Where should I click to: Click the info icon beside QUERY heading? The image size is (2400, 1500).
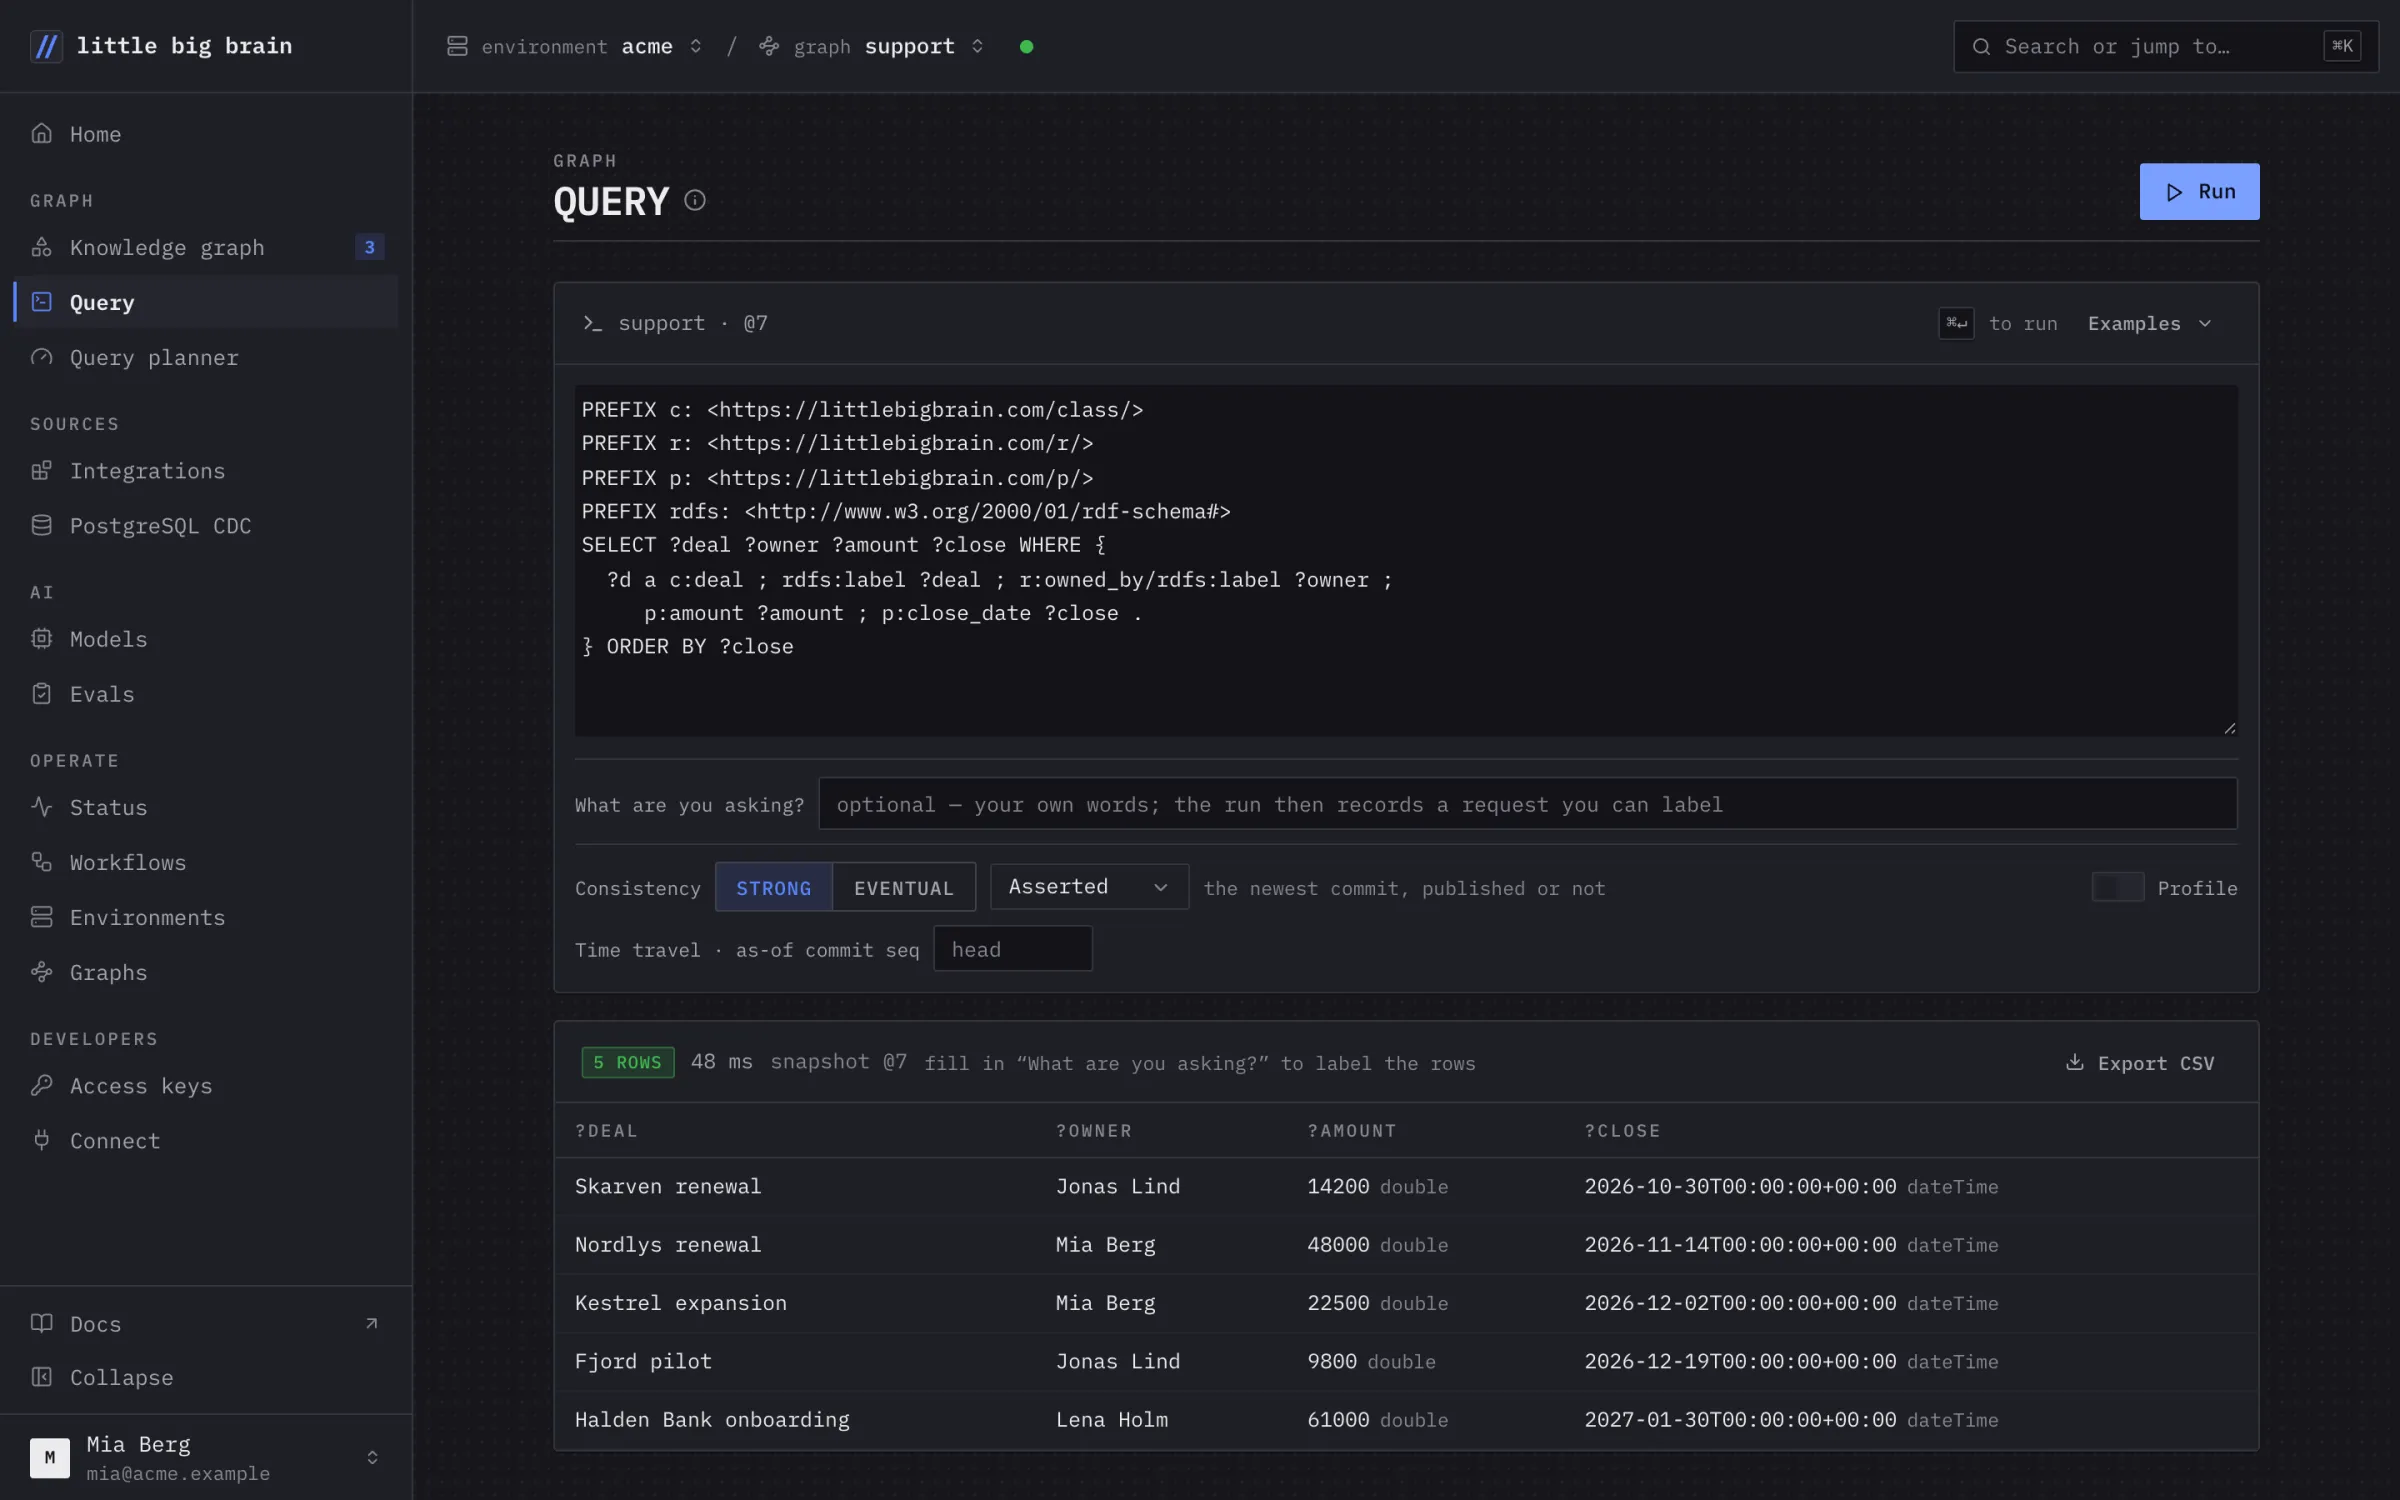(695, 201)
